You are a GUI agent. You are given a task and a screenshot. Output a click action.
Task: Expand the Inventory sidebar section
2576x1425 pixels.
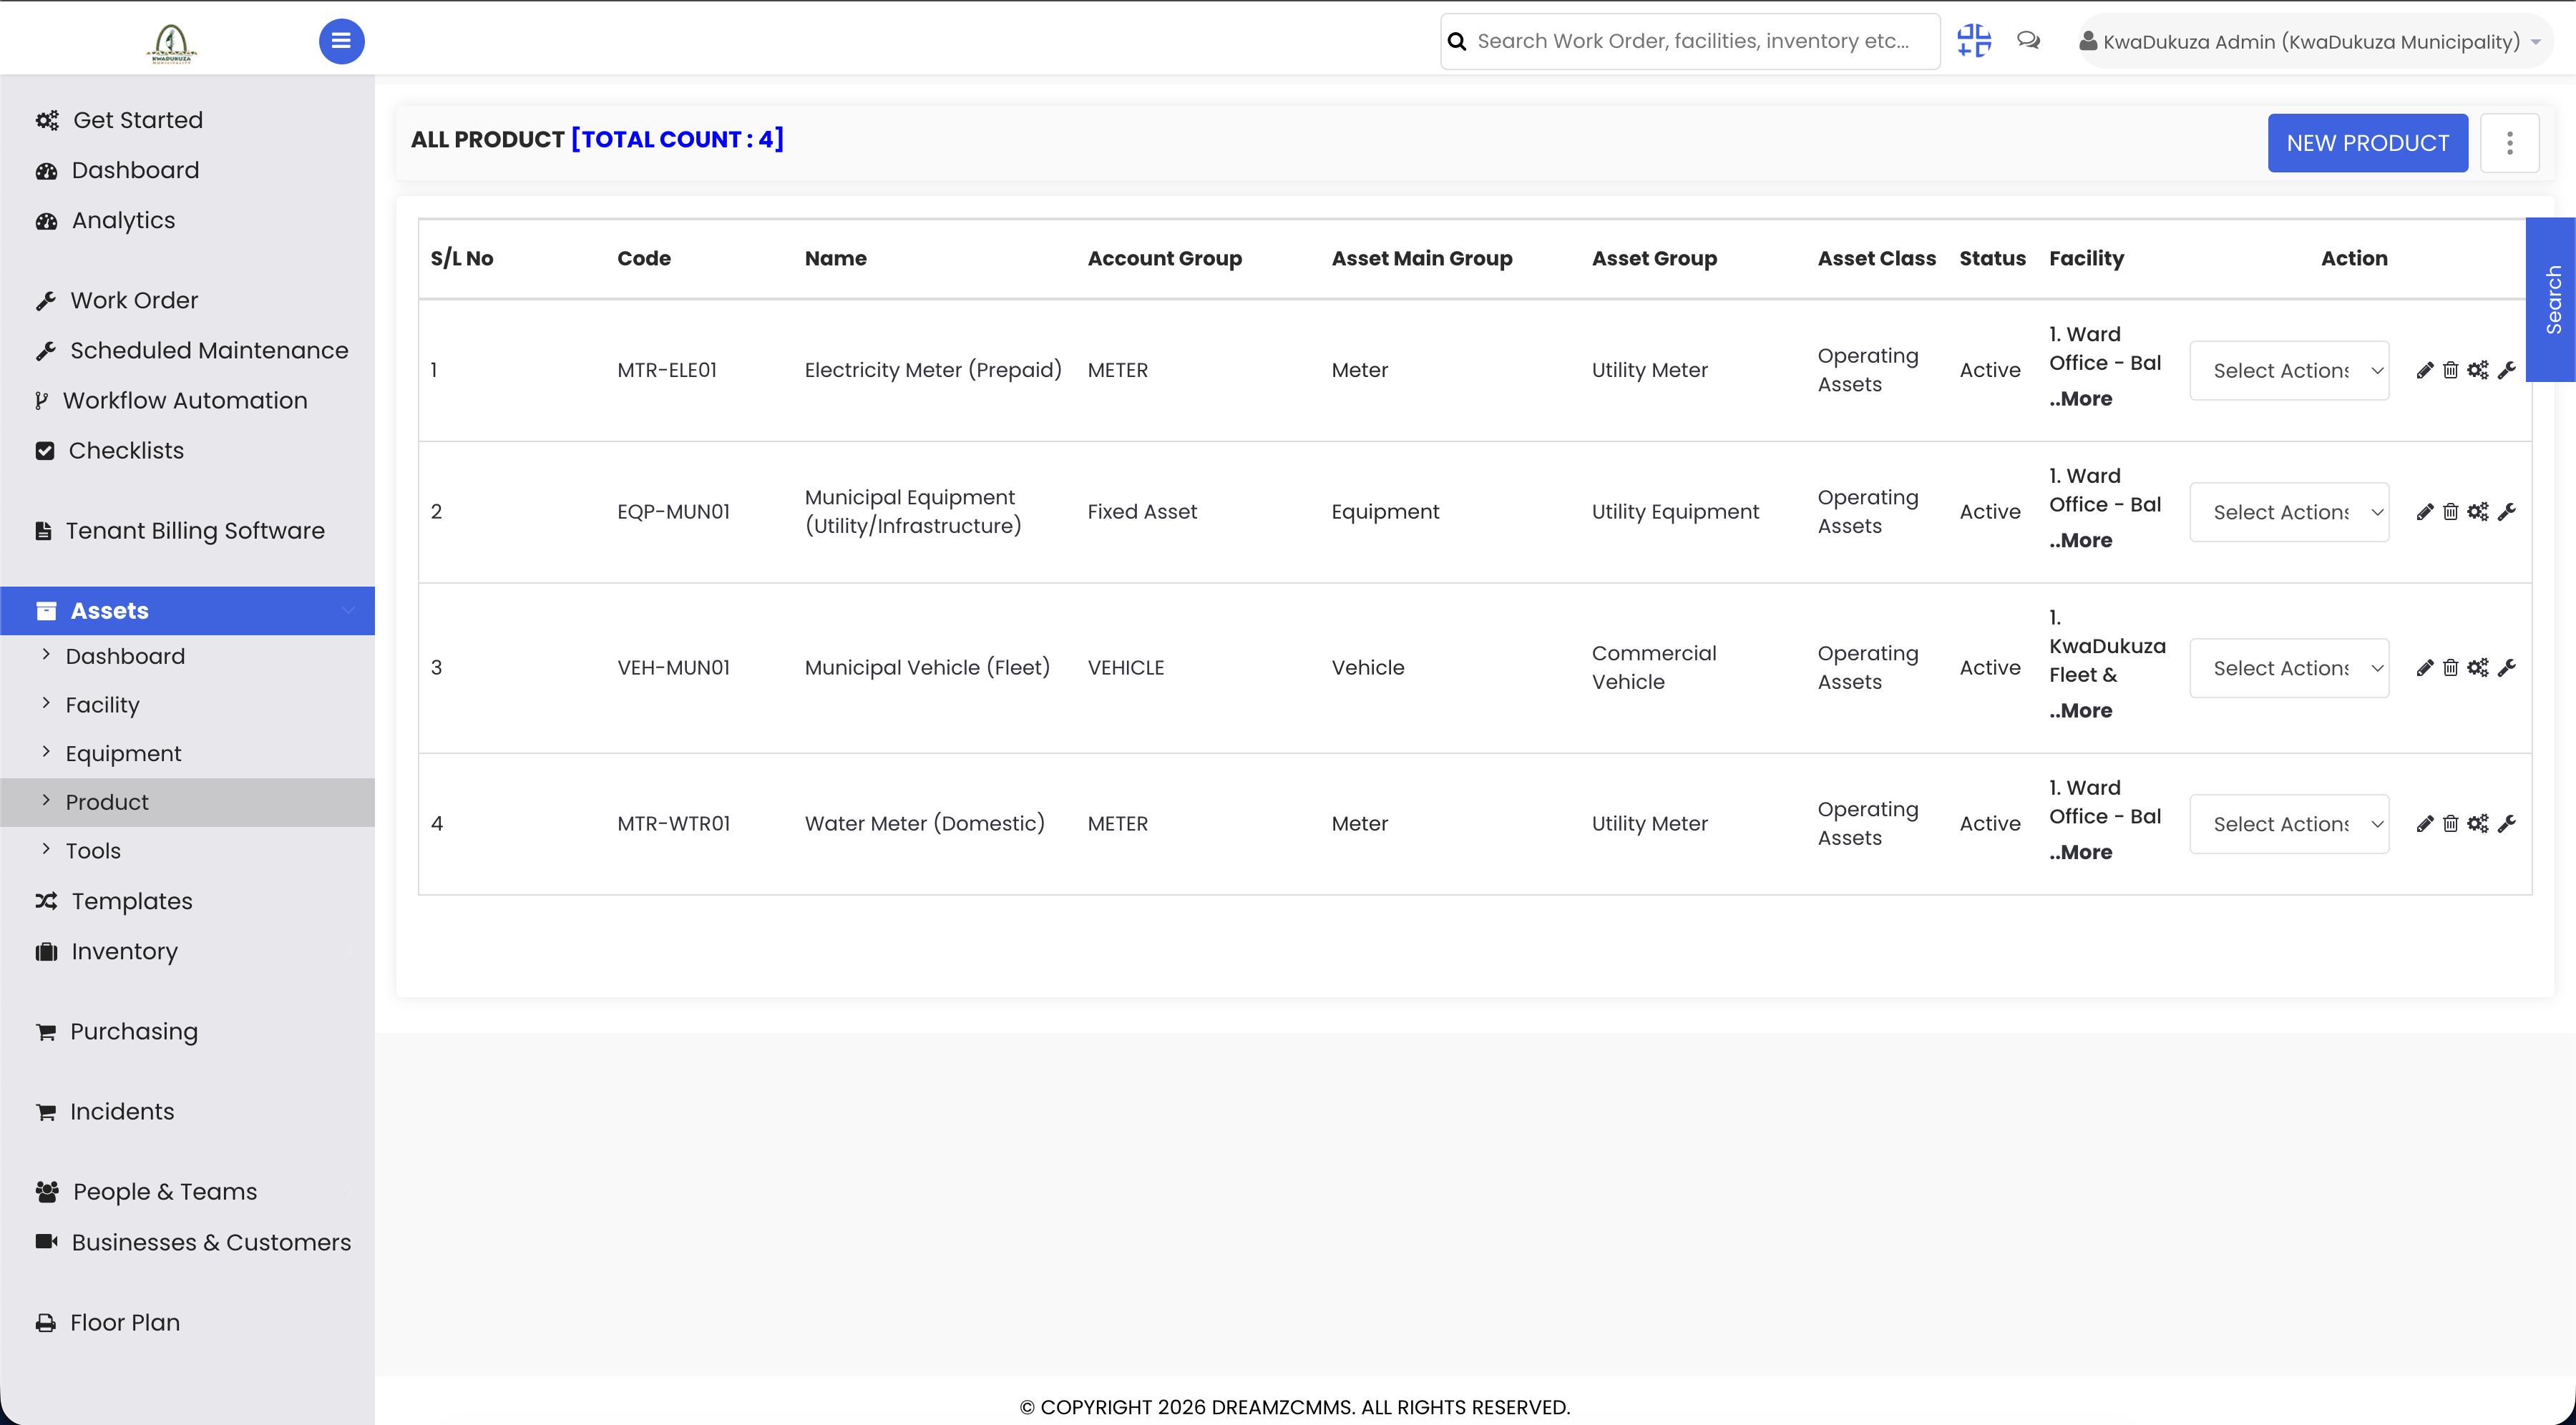[x=187, y=952]
